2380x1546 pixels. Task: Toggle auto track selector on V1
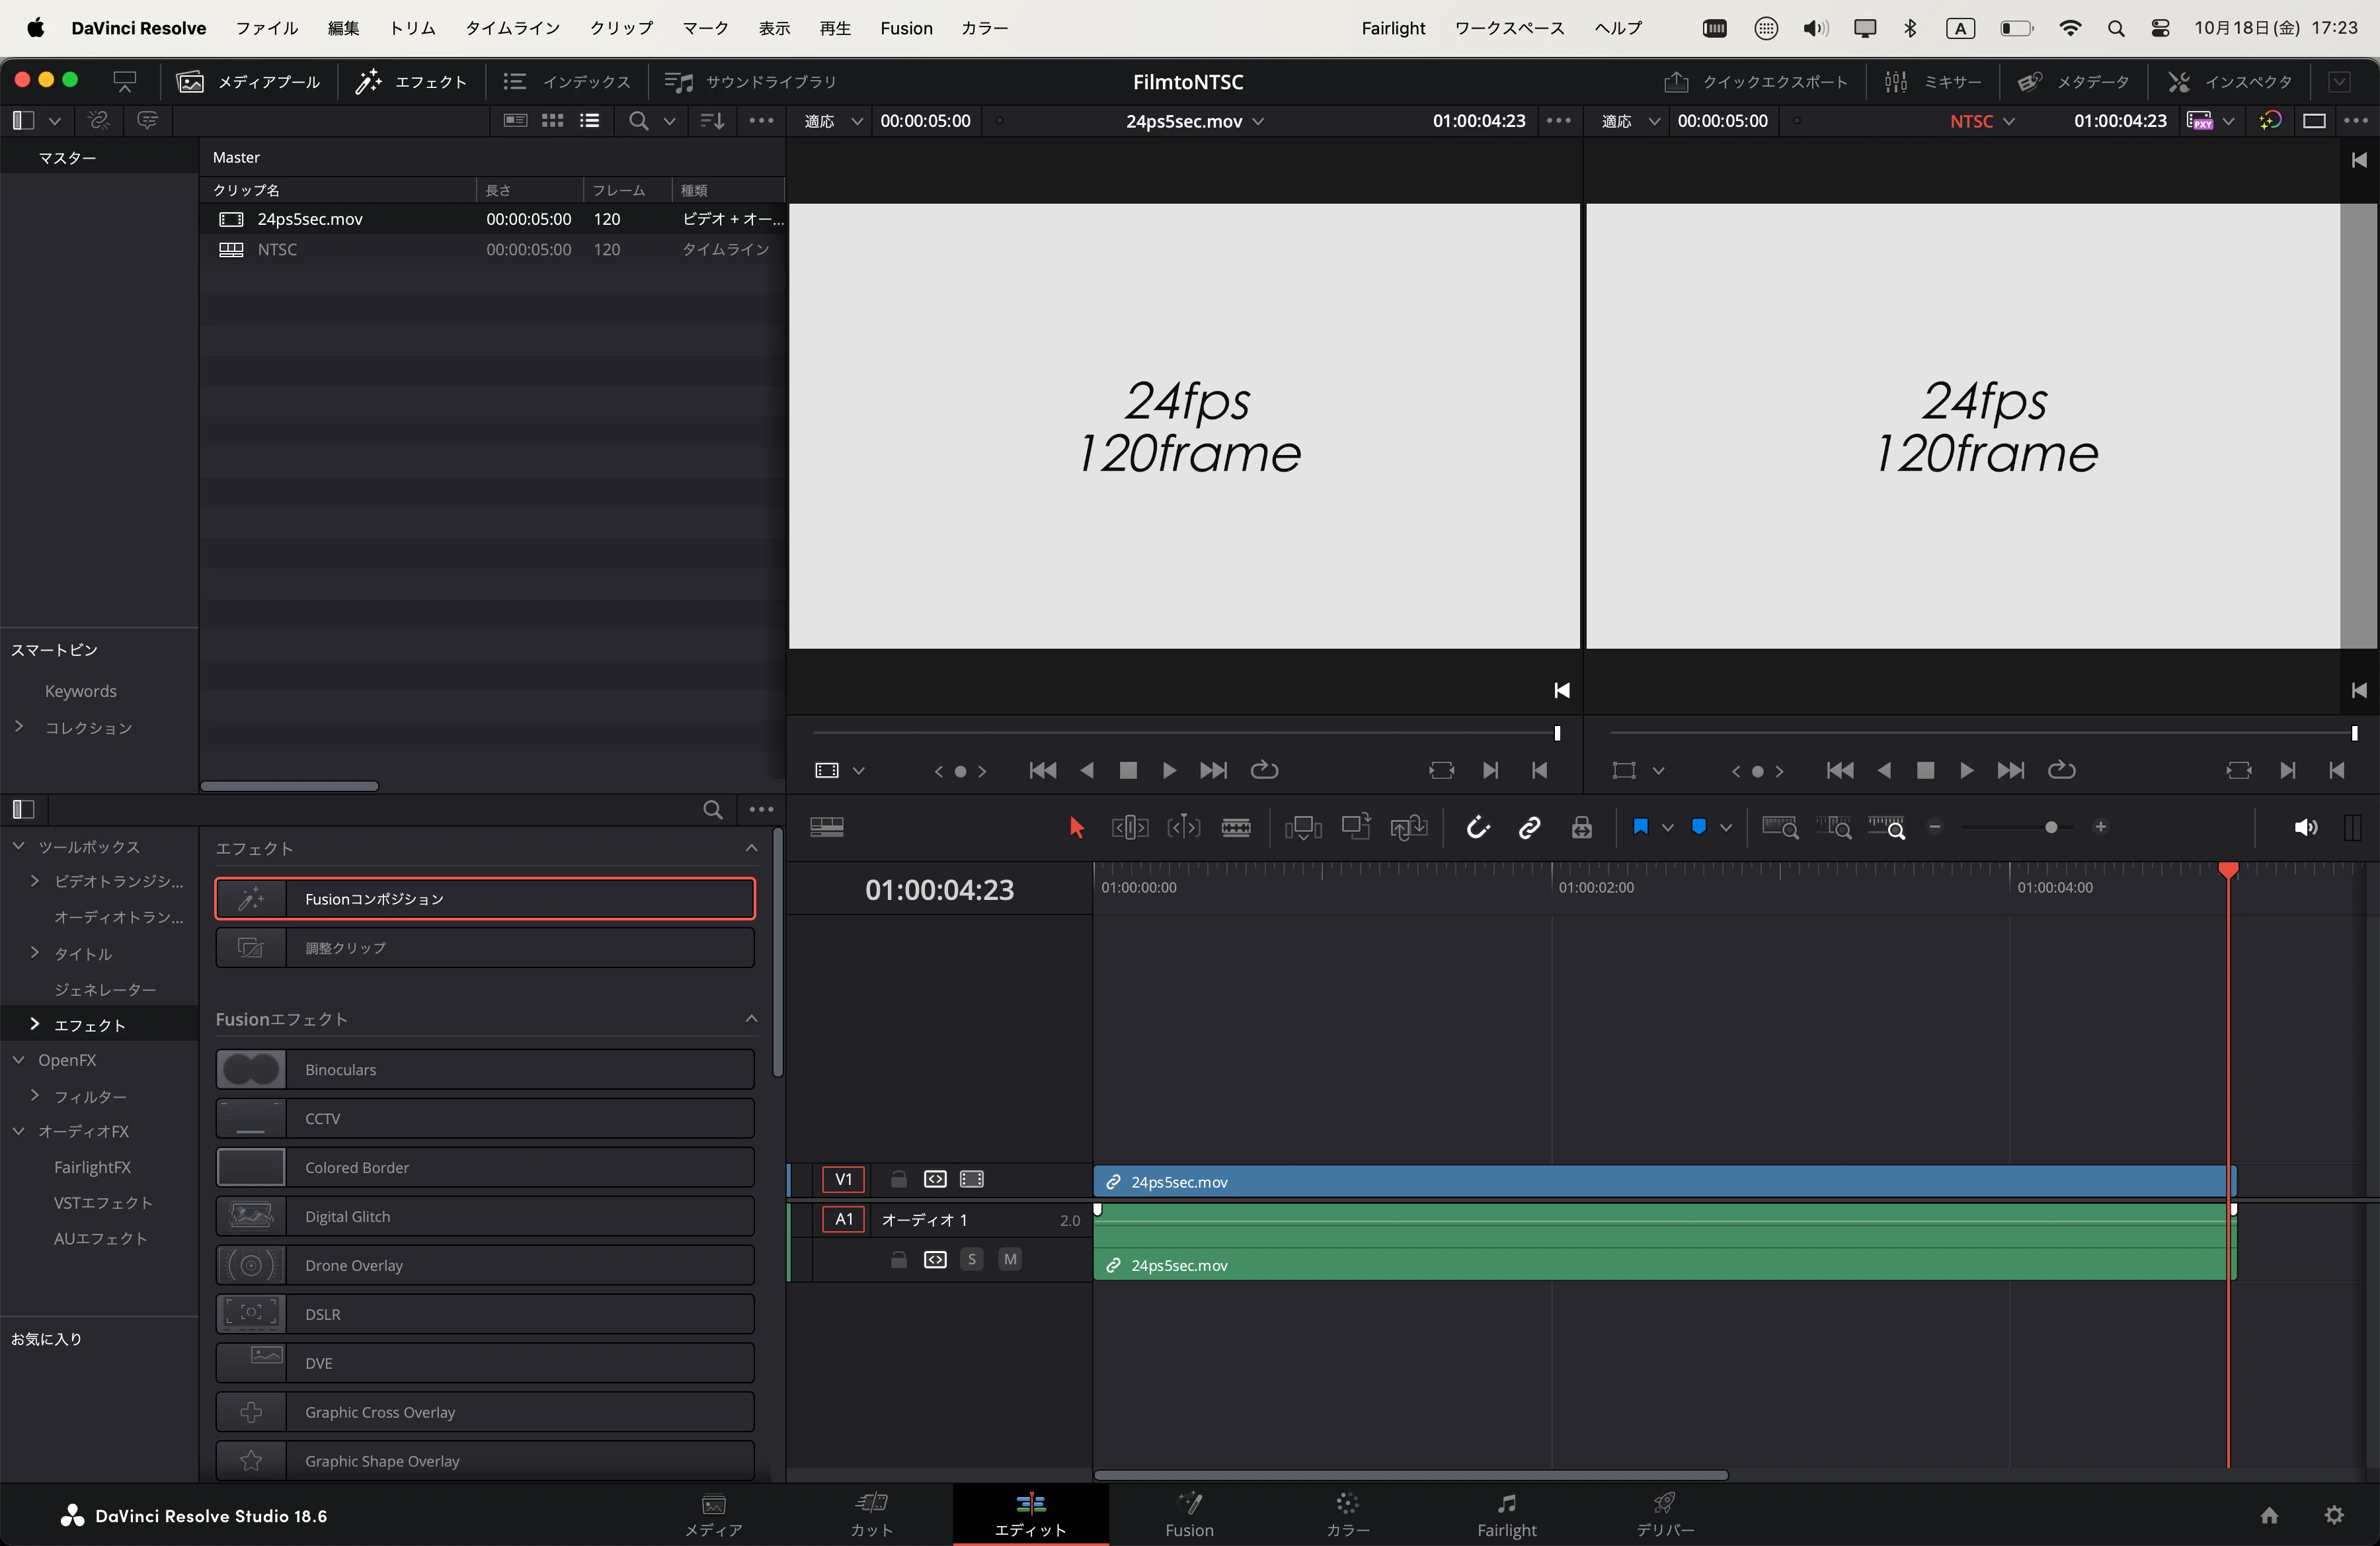[935, 1180]
